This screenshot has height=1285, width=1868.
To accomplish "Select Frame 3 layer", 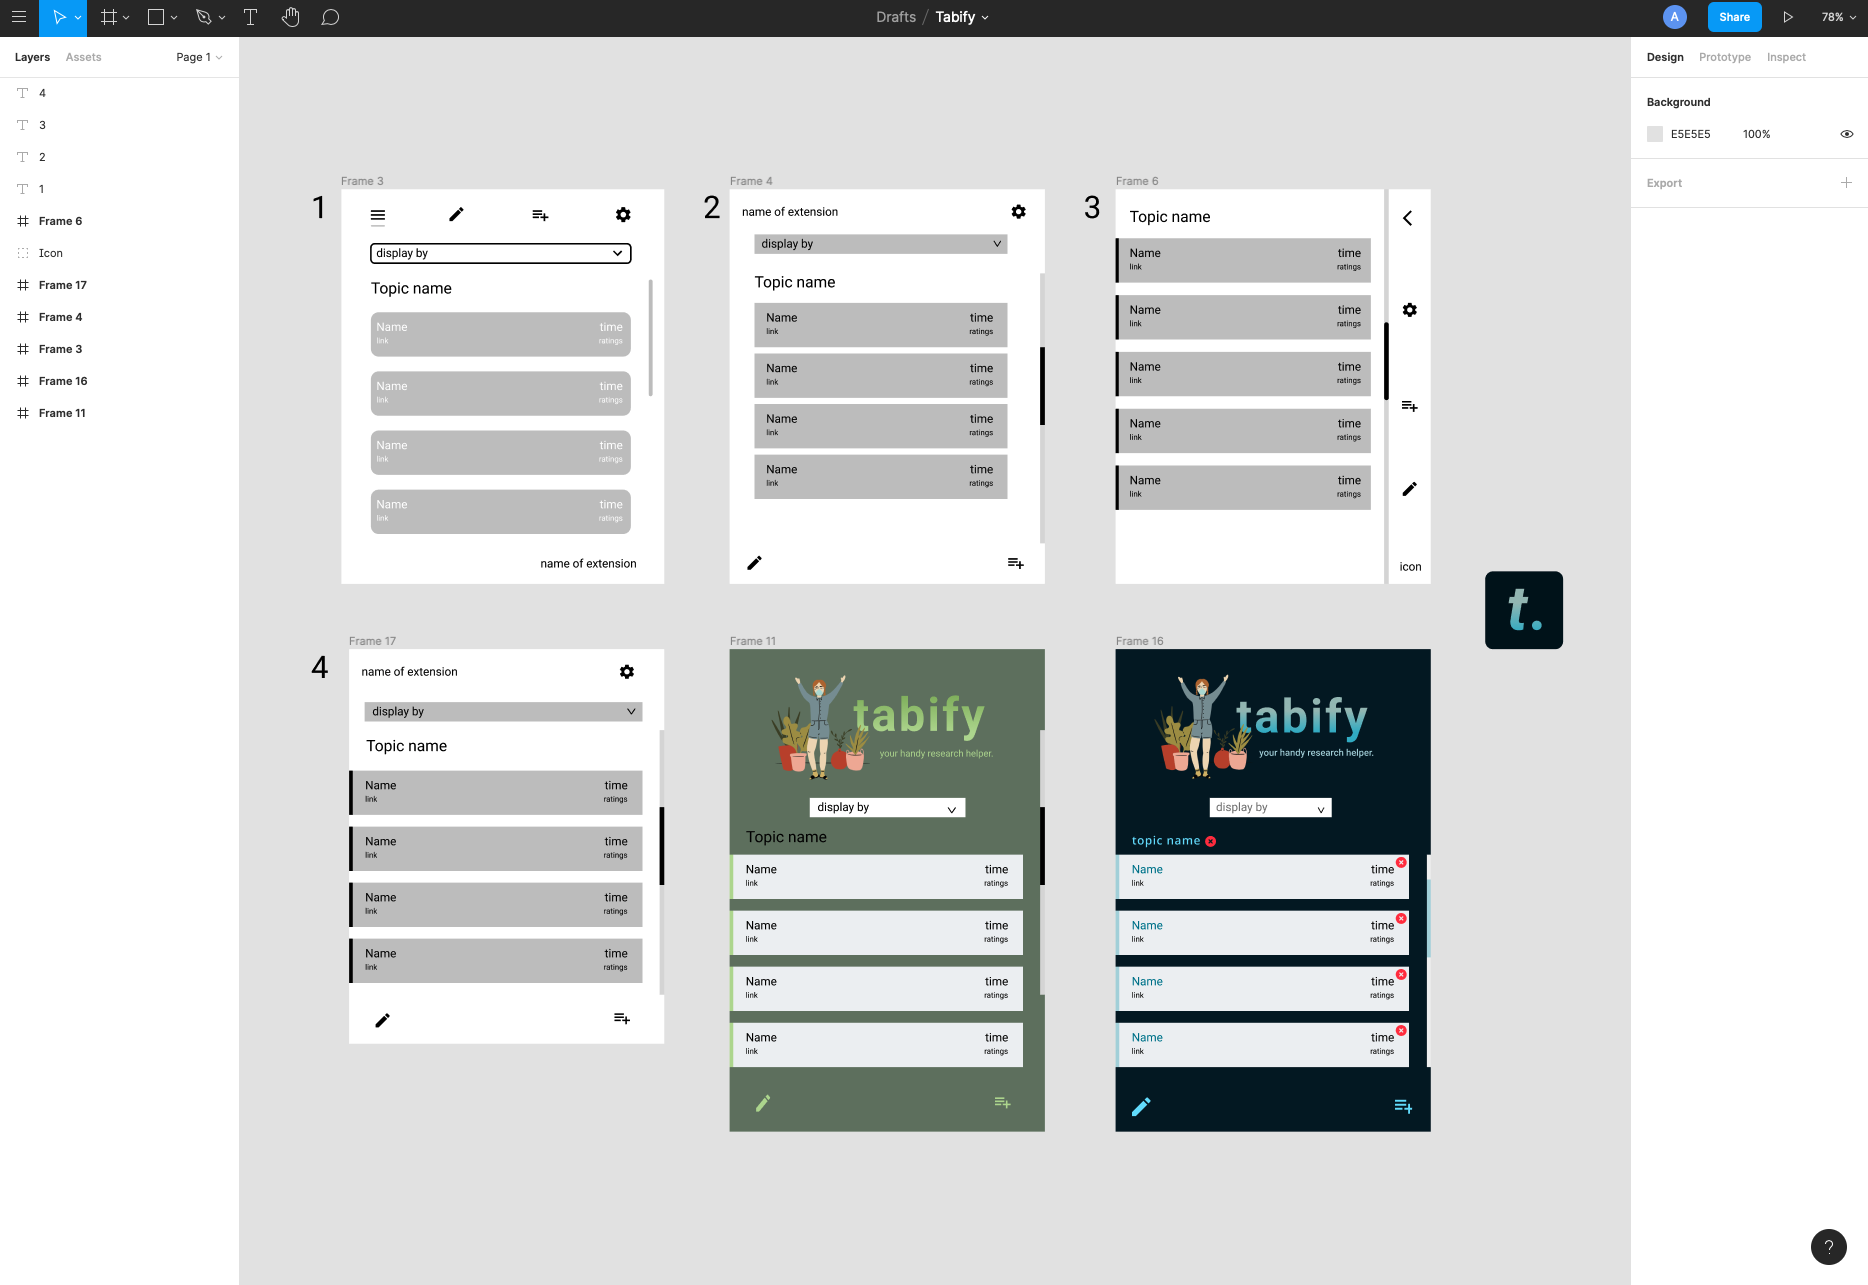I will [x=119, y=349].
